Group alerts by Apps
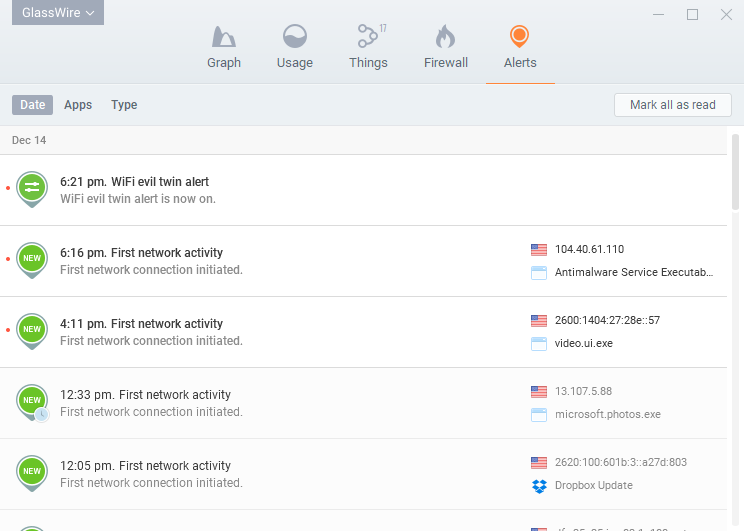 [78, 105]
